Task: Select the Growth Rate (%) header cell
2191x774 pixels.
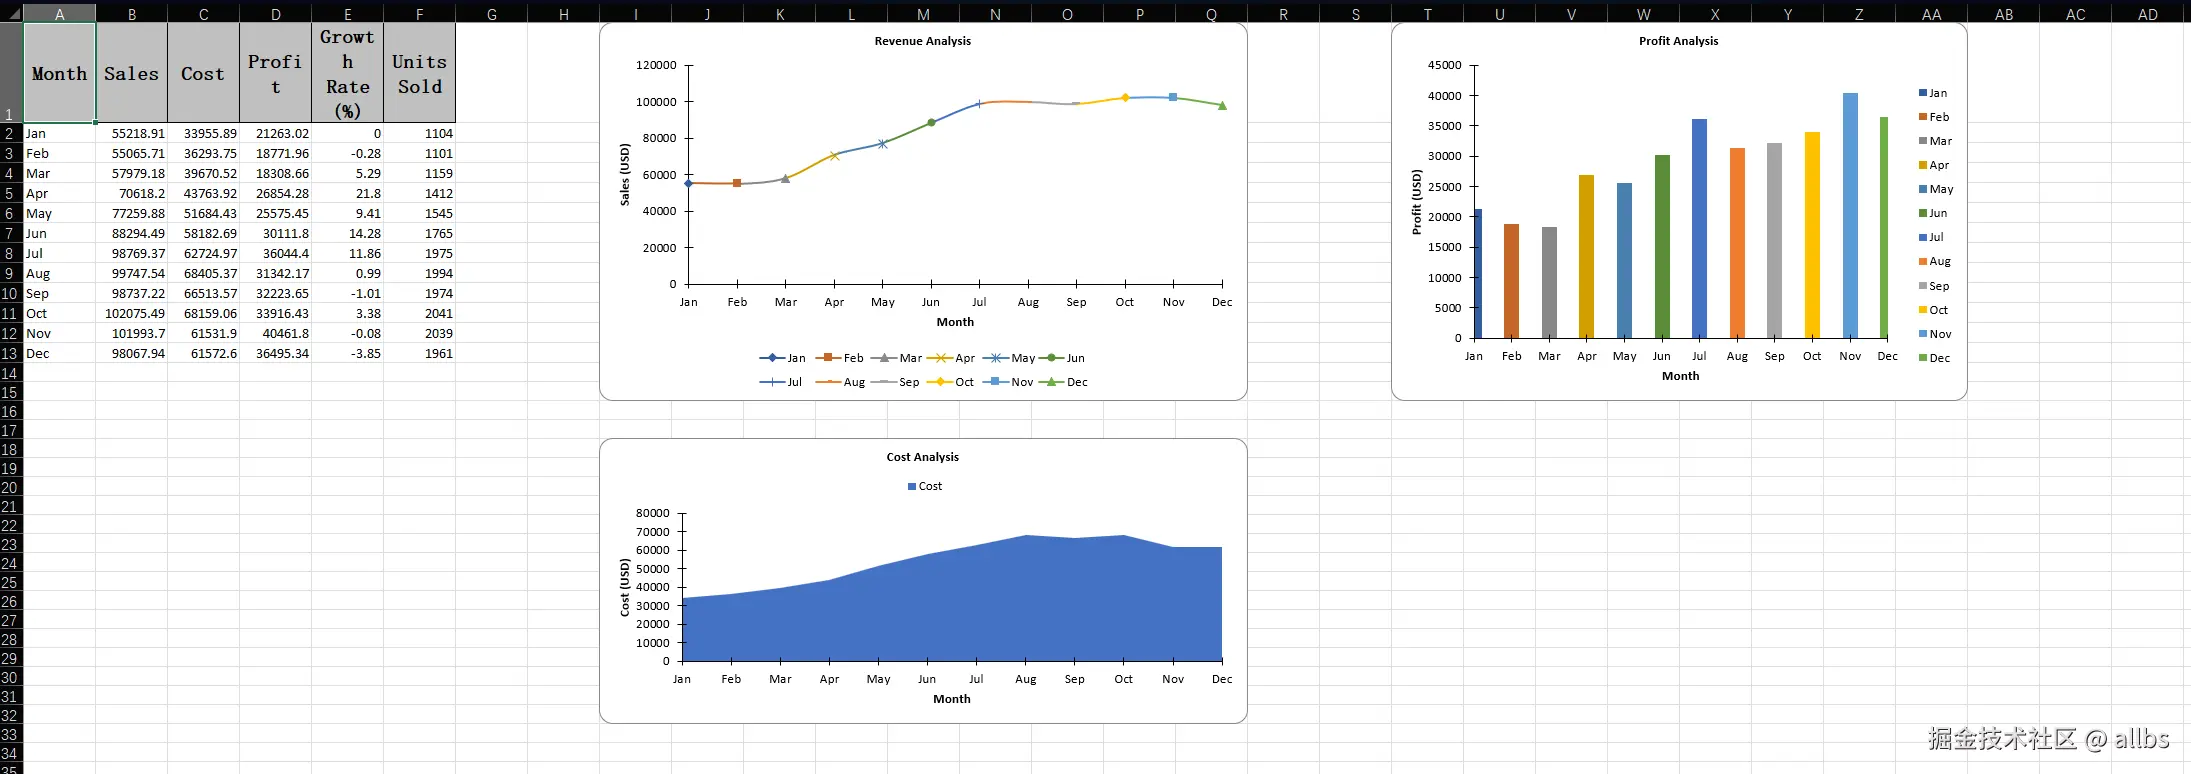Action: (x=347, y=73)
